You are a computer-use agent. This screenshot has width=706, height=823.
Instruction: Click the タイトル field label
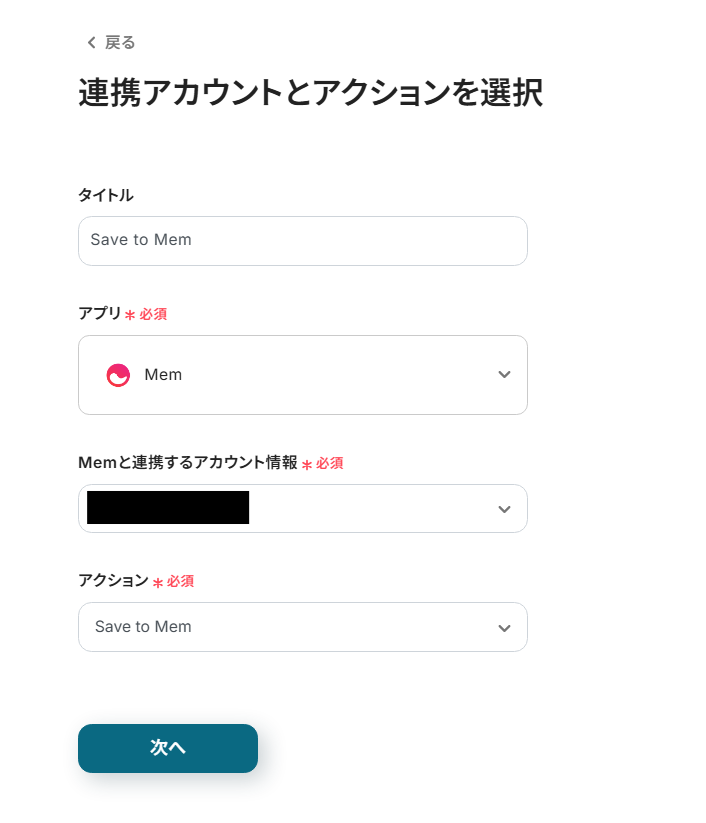[105, 195]
